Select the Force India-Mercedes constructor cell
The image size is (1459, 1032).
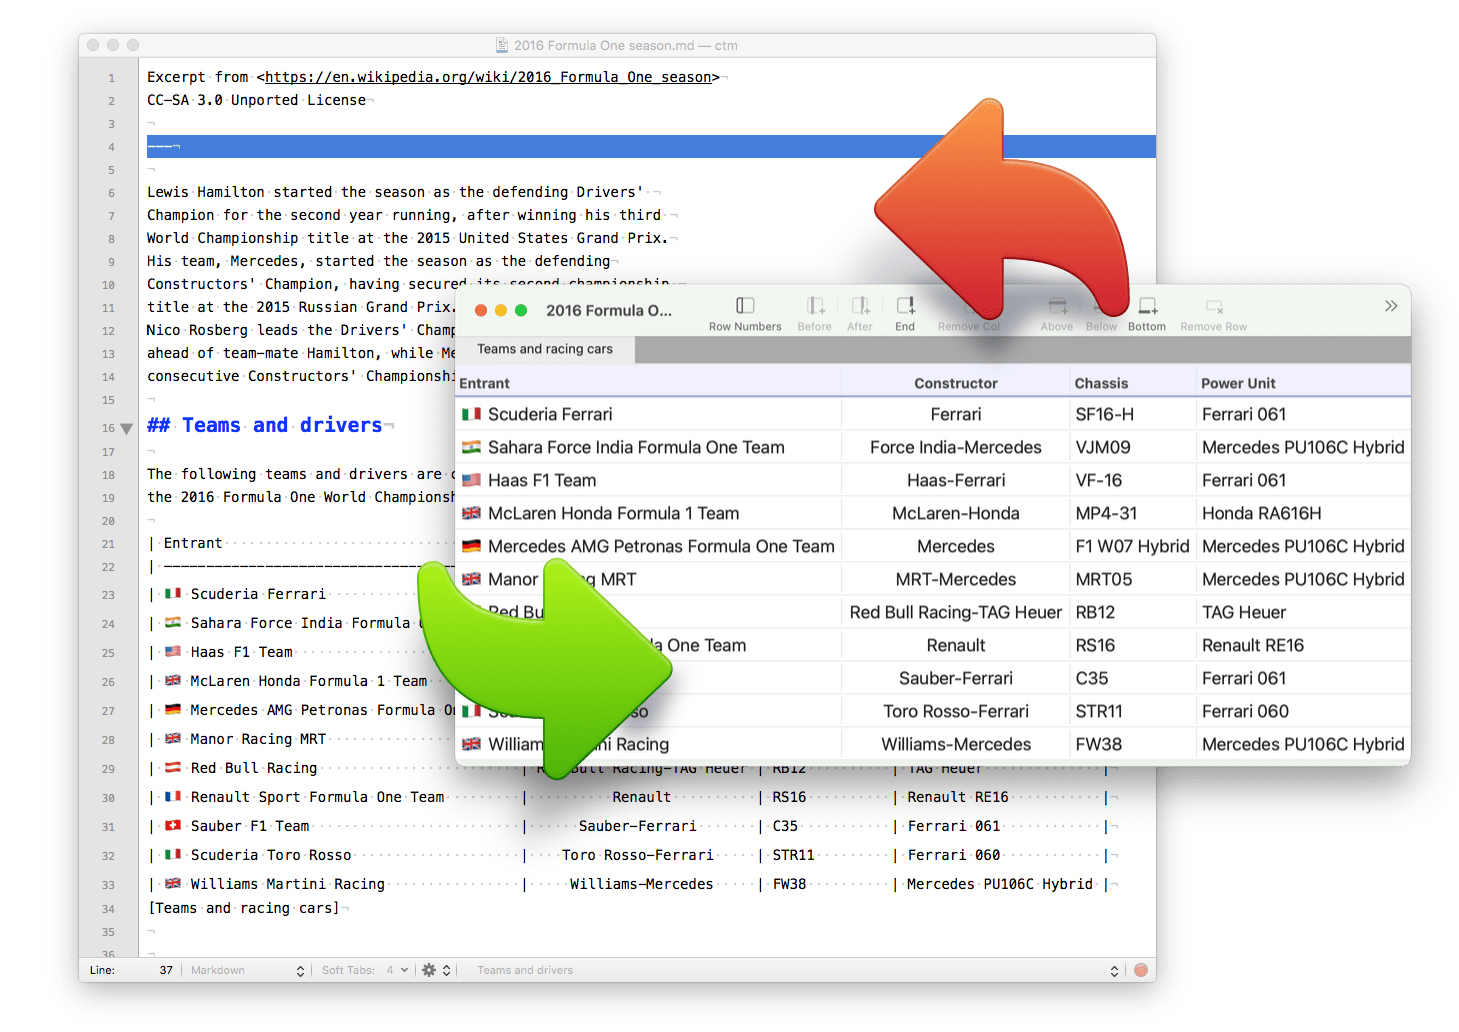pos(956,447)
